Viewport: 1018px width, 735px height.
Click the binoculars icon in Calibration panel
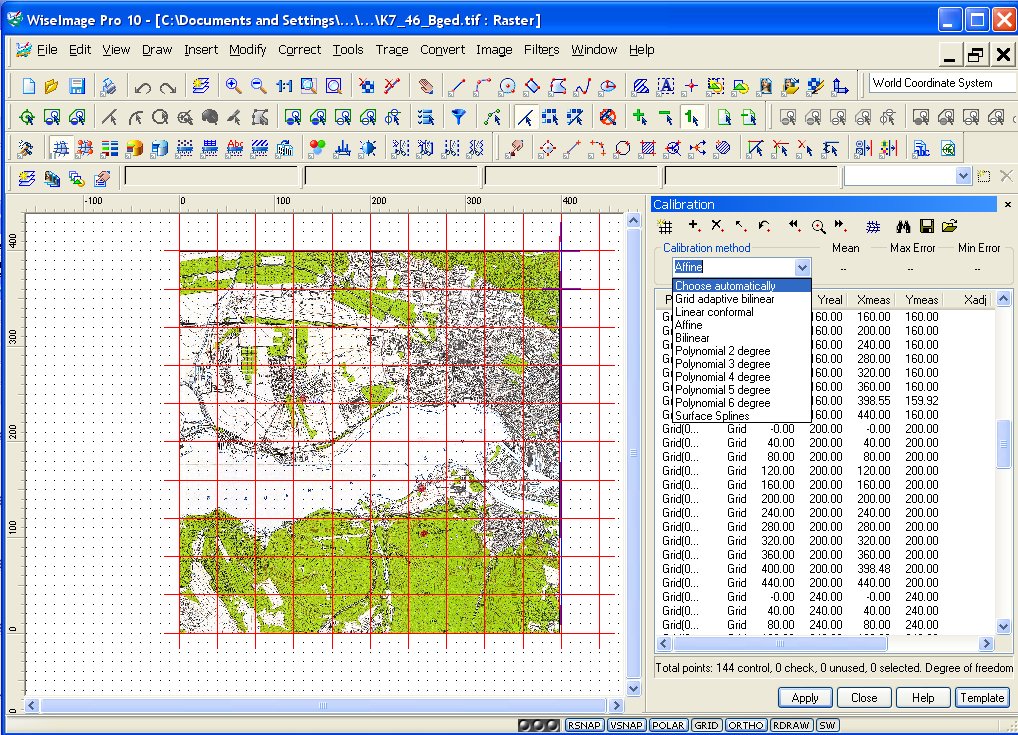905,226
